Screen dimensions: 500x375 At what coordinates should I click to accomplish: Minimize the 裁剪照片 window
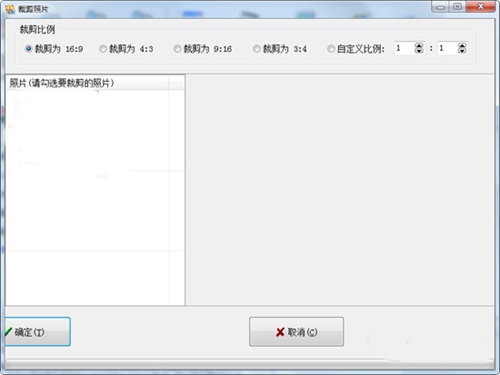[x=441, y=7]
